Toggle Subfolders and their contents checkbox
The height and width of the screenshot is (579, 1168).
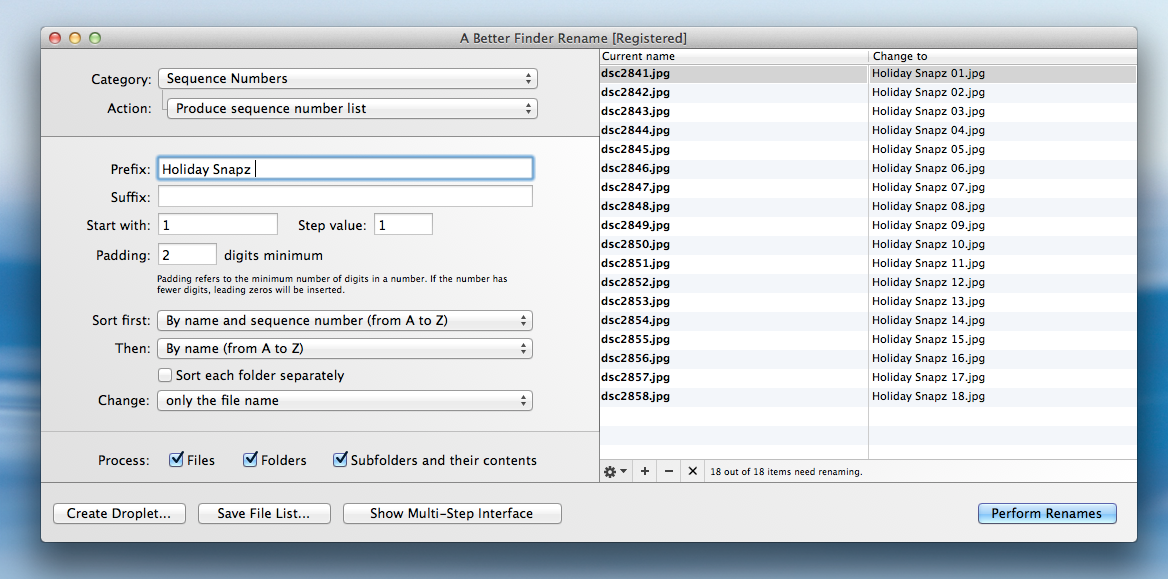(x=340, y=460)
